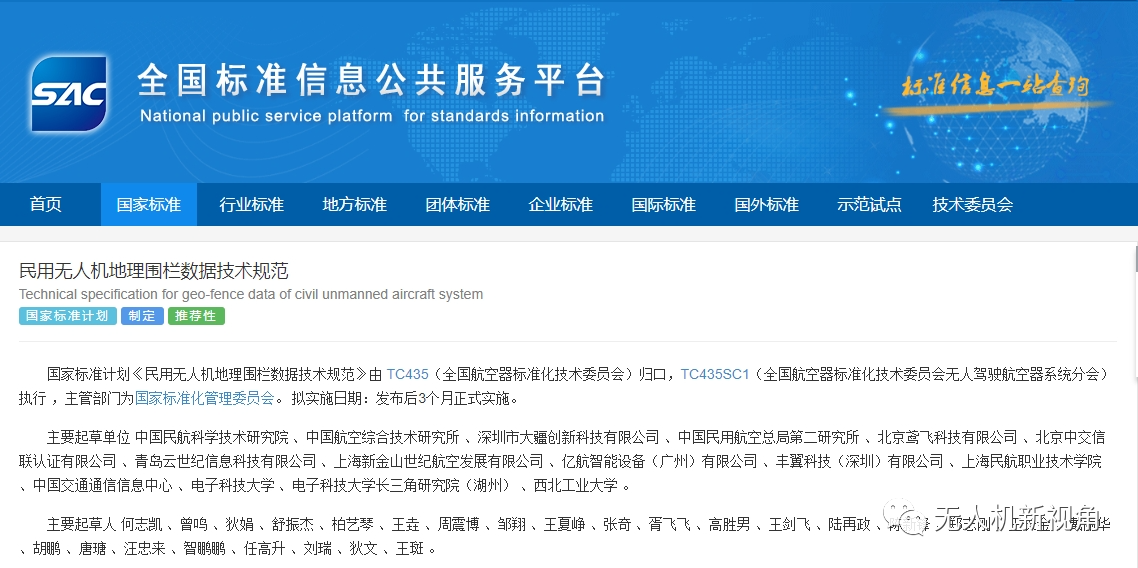Open the 首页 menu item
Image resolution: width=1138 pixels, height=568 pixels.
click(46, 205)
